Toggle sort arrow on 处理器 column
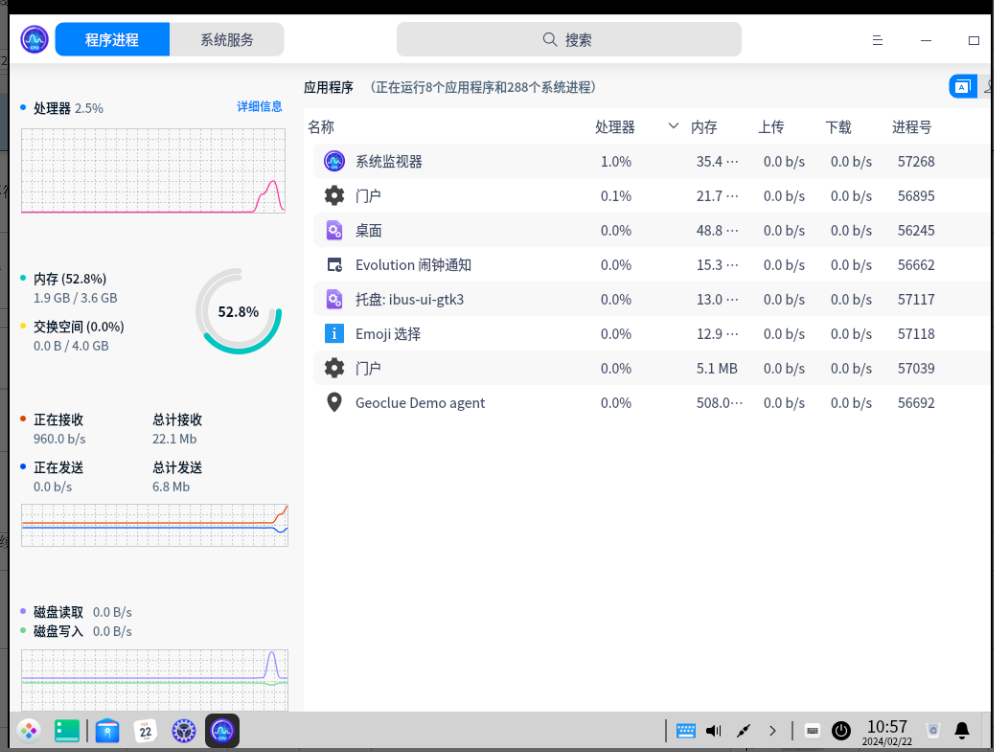The image size is (994, 752). 673,127
